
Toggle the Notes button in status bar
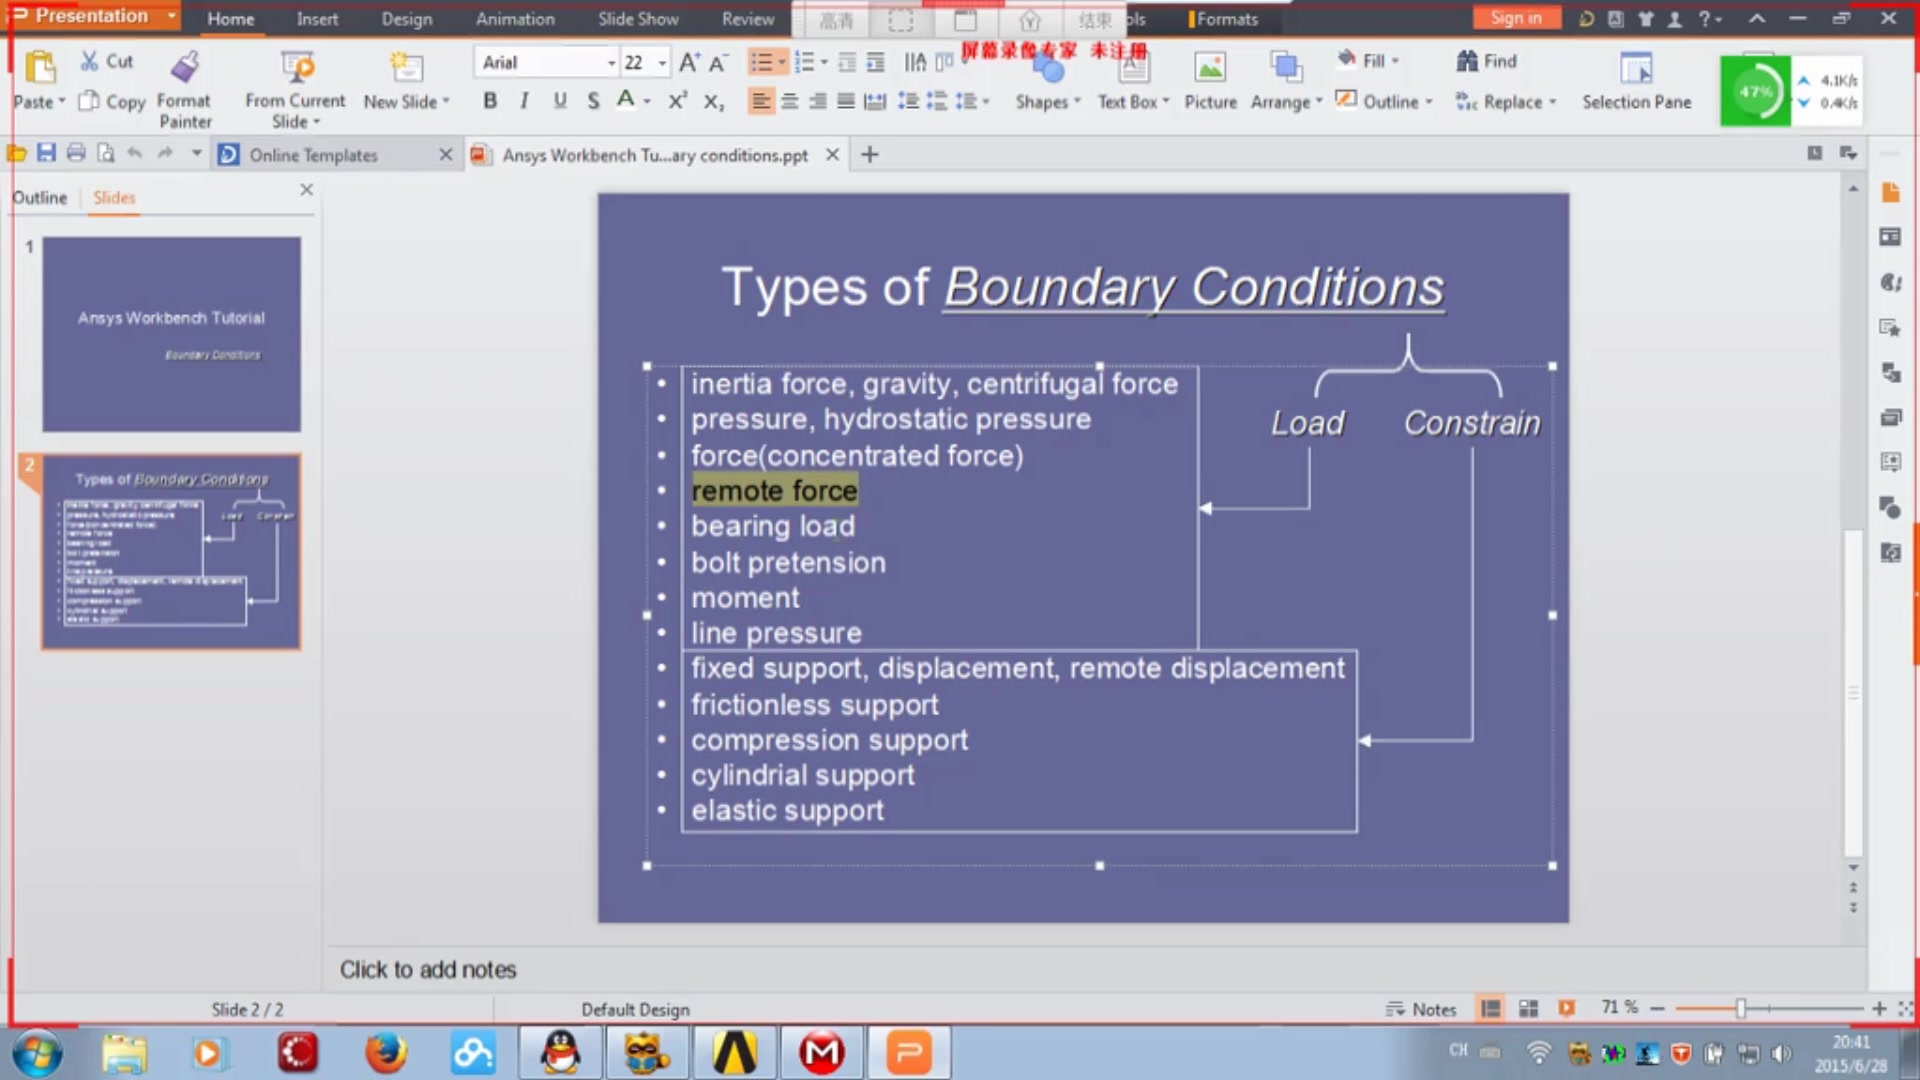[1421, 1009]
